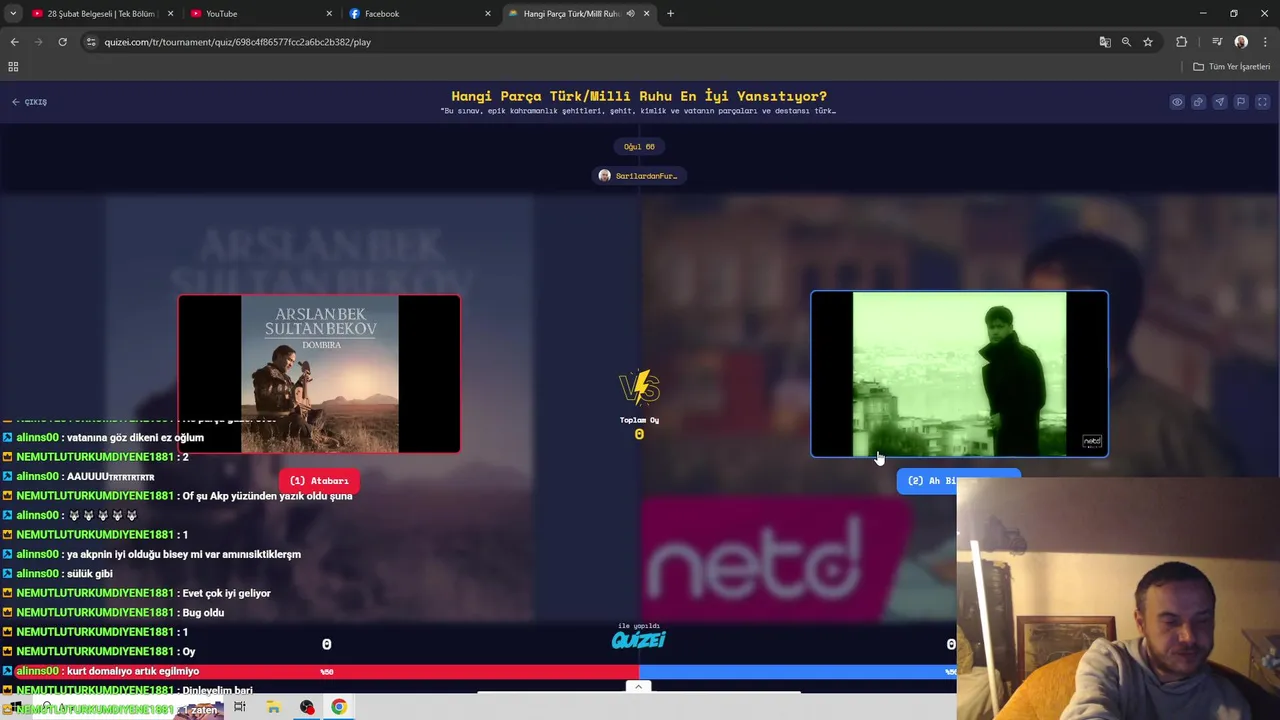Click chat message 'vatanına göz dikeni ez oğlum'
The image size is (1280, 720).
click(135, 438)
